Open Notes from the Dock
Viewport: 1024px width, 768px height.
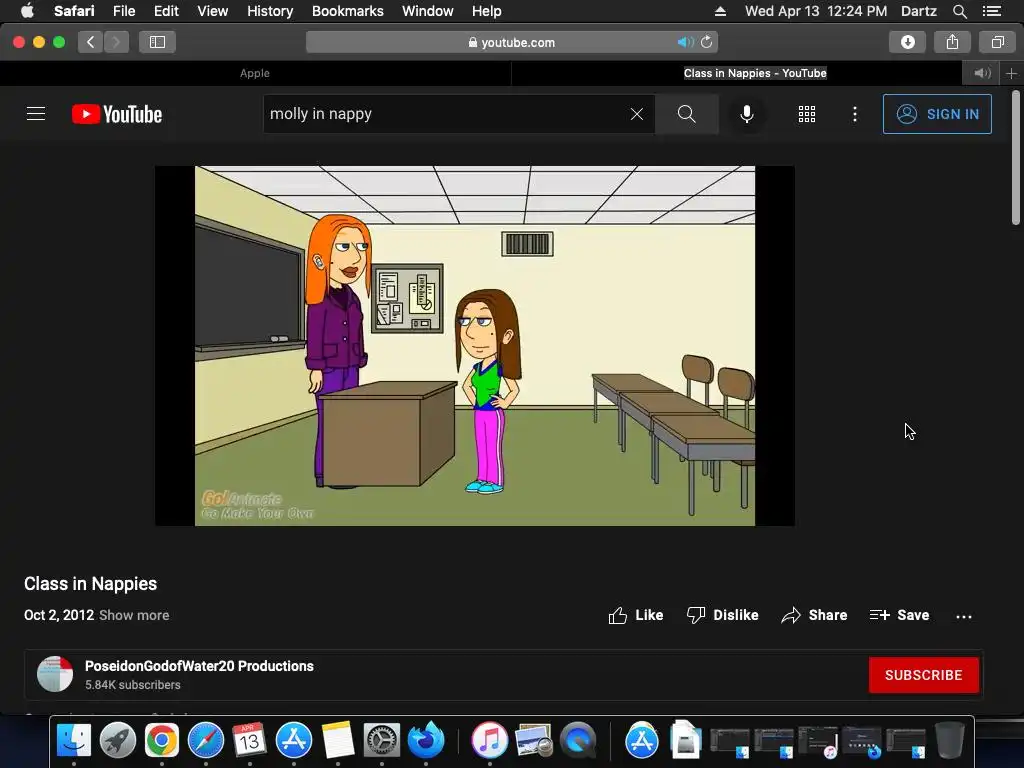coord(338,741)
